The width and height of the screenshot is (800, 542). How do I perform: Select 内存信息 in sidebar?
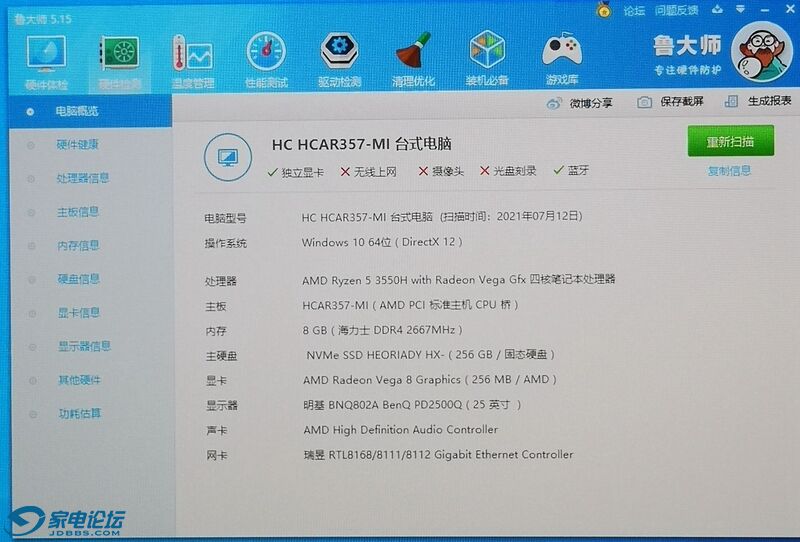point(78,245)
